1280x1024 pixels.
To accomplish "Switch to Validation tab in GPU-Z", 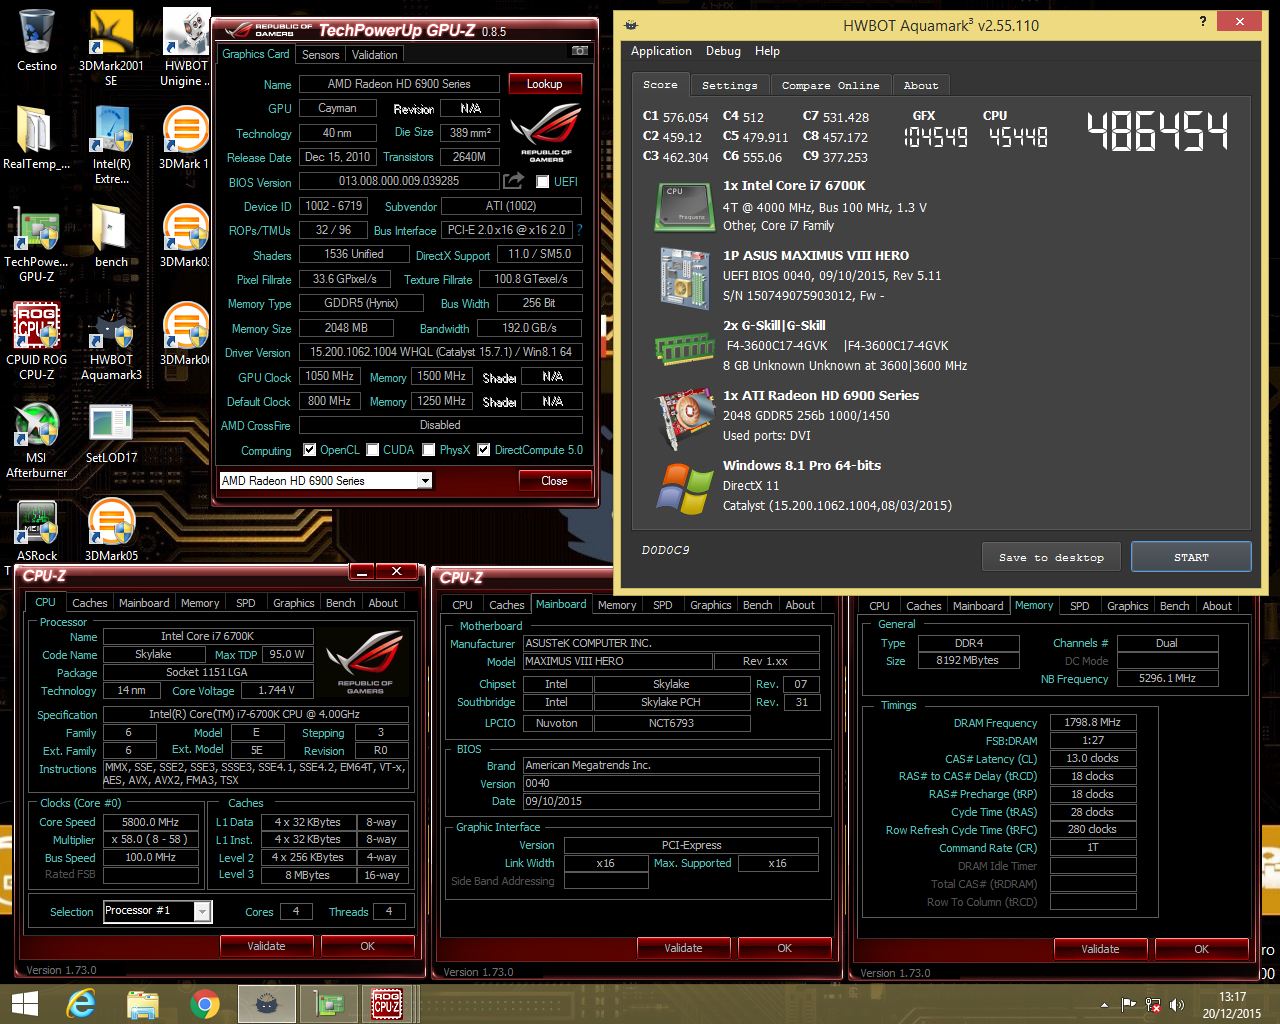I will [x=375, y=55].
